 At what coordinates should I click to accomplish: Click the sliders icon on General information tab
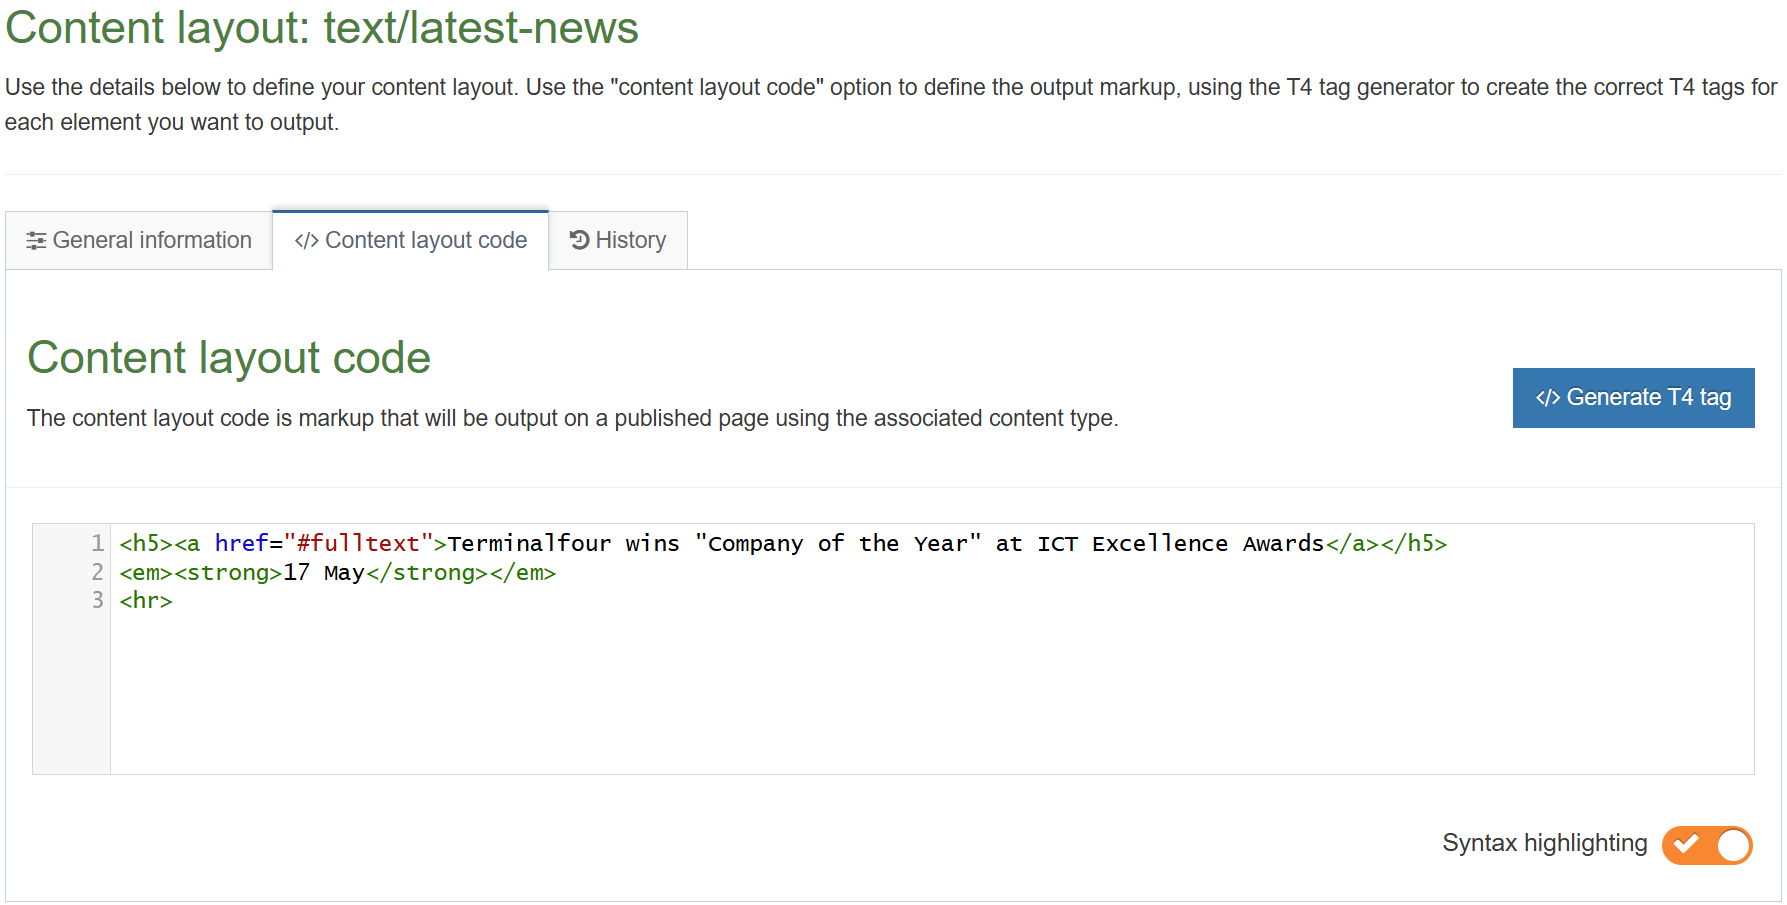(x=36, y=240)
